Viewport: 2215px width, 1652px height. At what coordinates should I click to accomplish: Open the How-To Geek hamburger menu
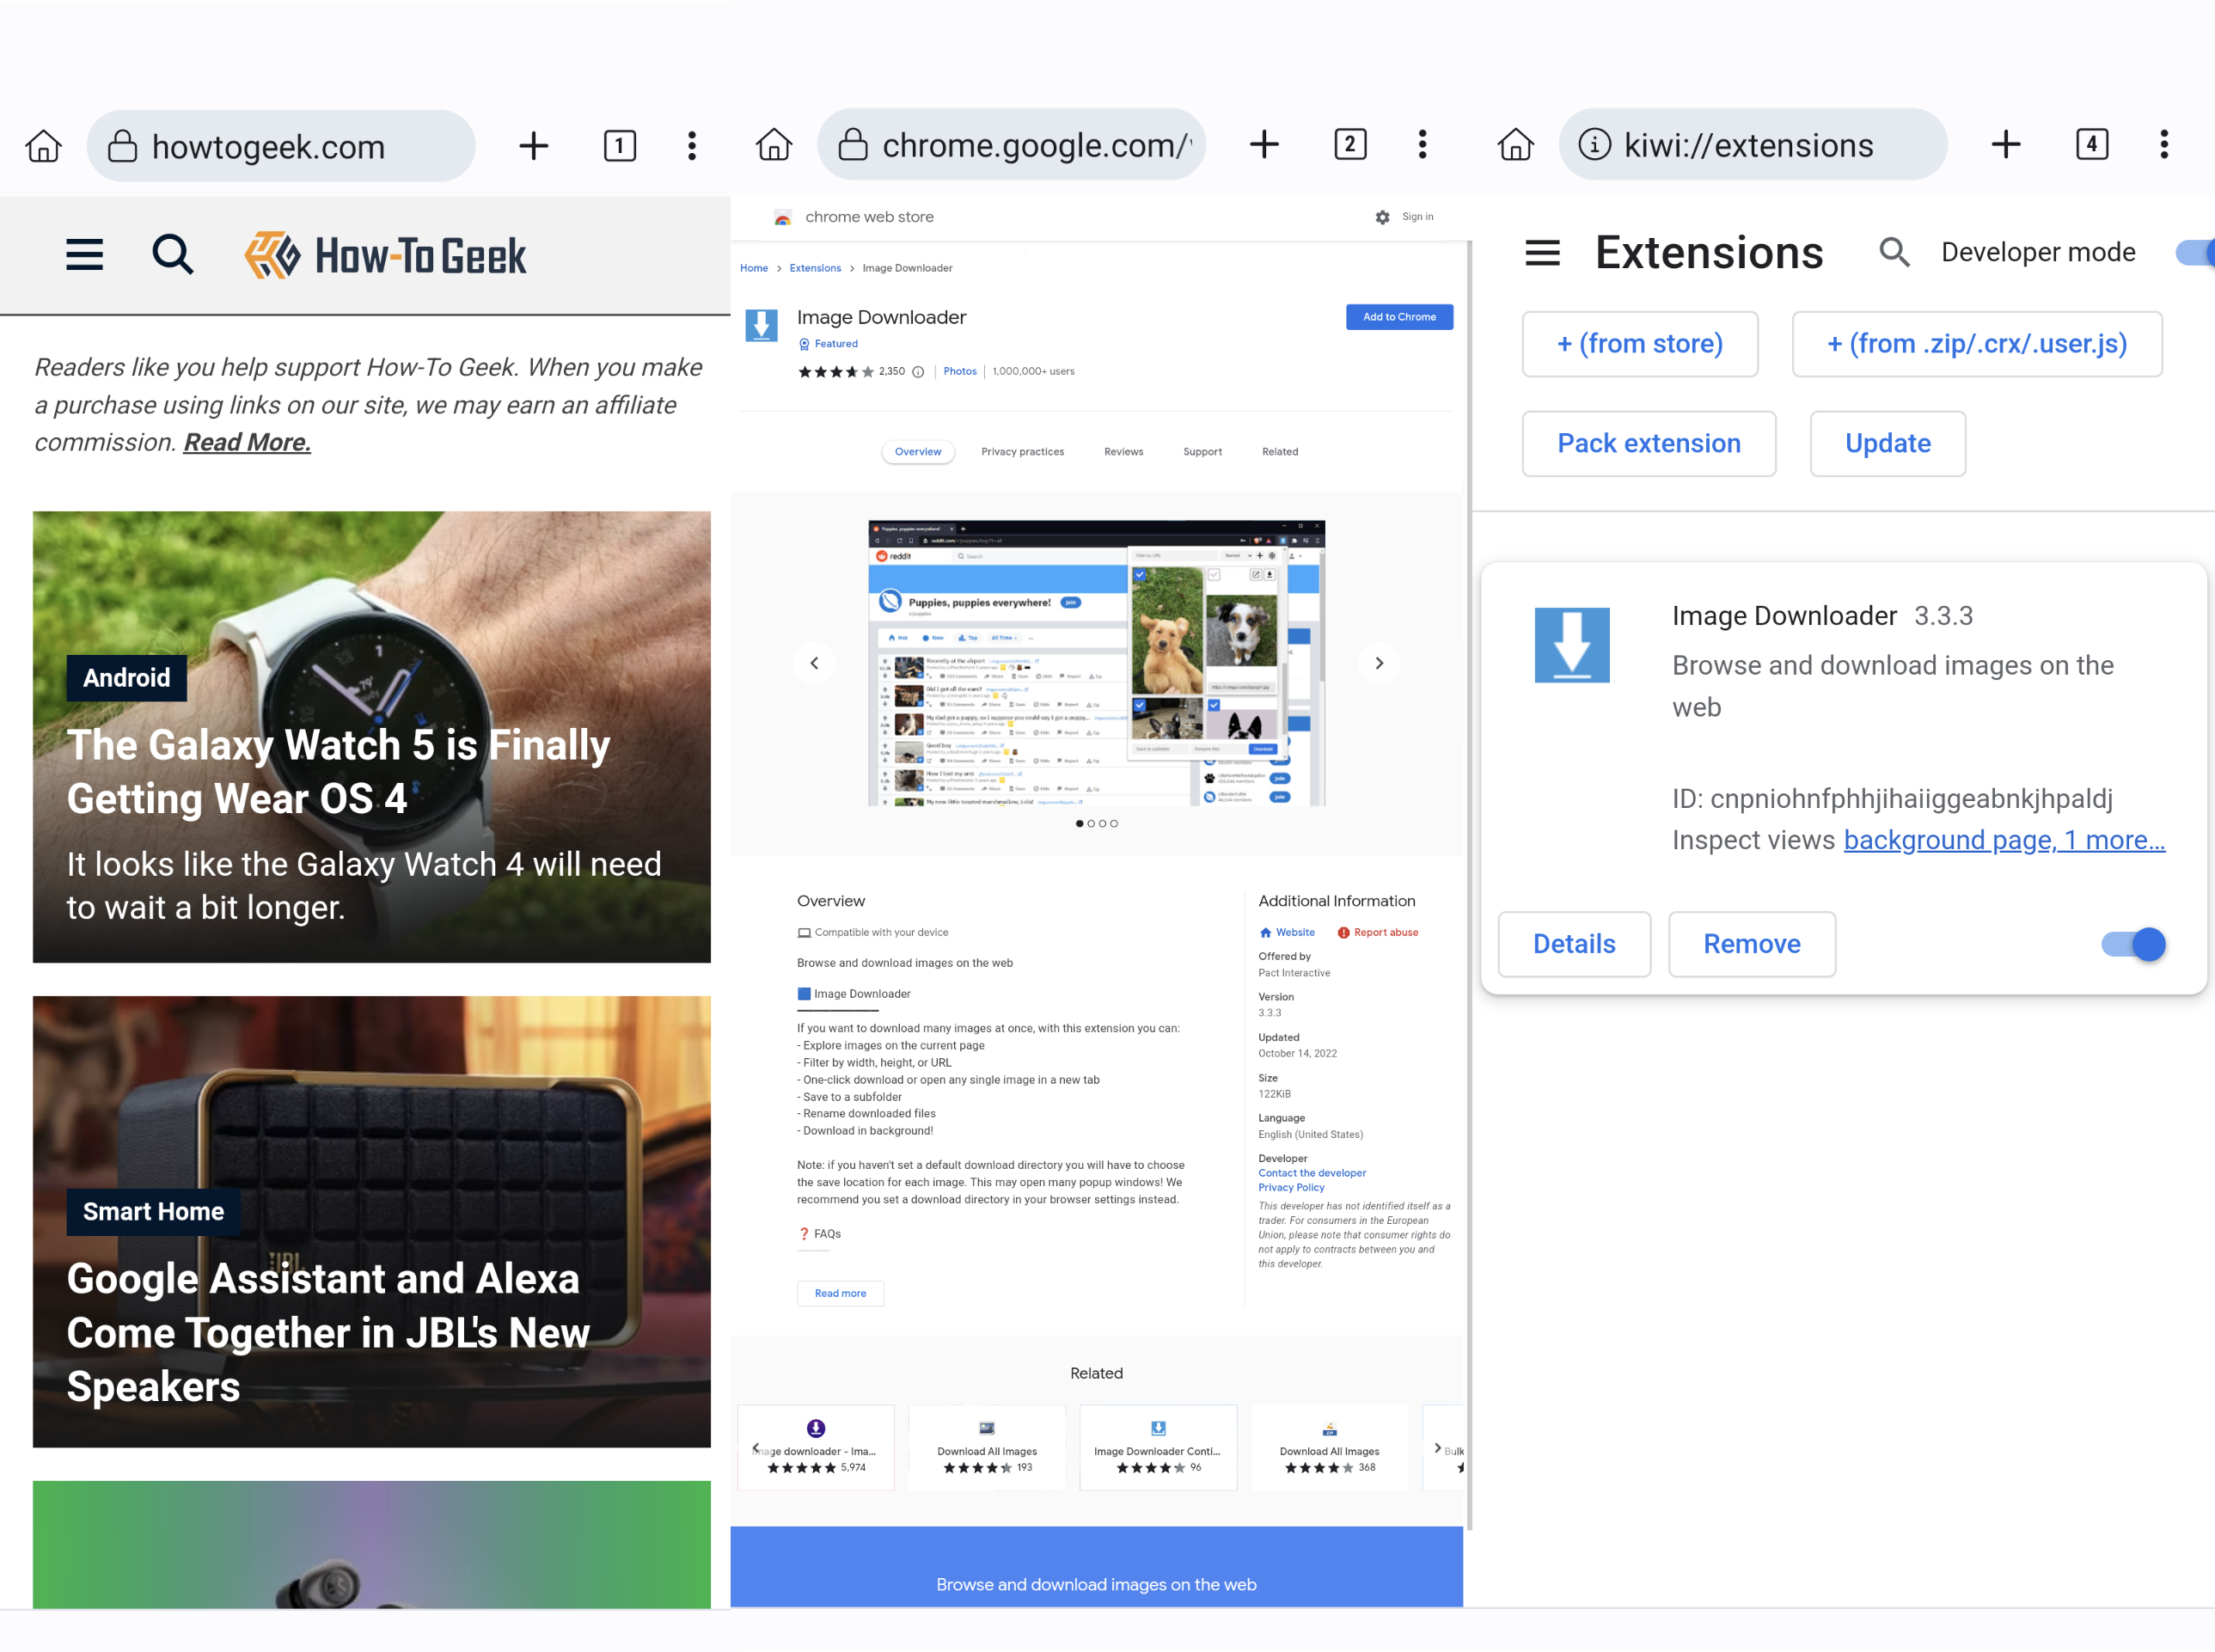click(x=84, y=254)
